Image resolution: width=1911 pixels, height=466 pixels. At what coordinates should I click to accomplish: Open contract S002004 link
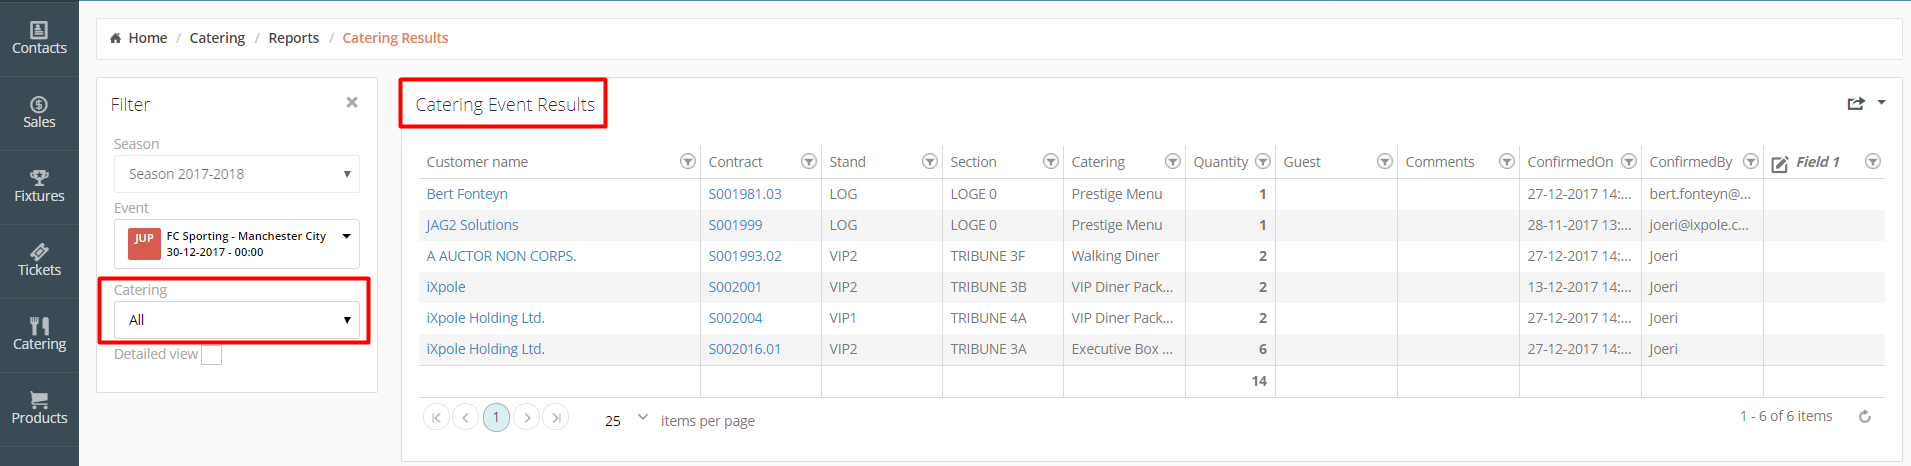tap(735, 318)
